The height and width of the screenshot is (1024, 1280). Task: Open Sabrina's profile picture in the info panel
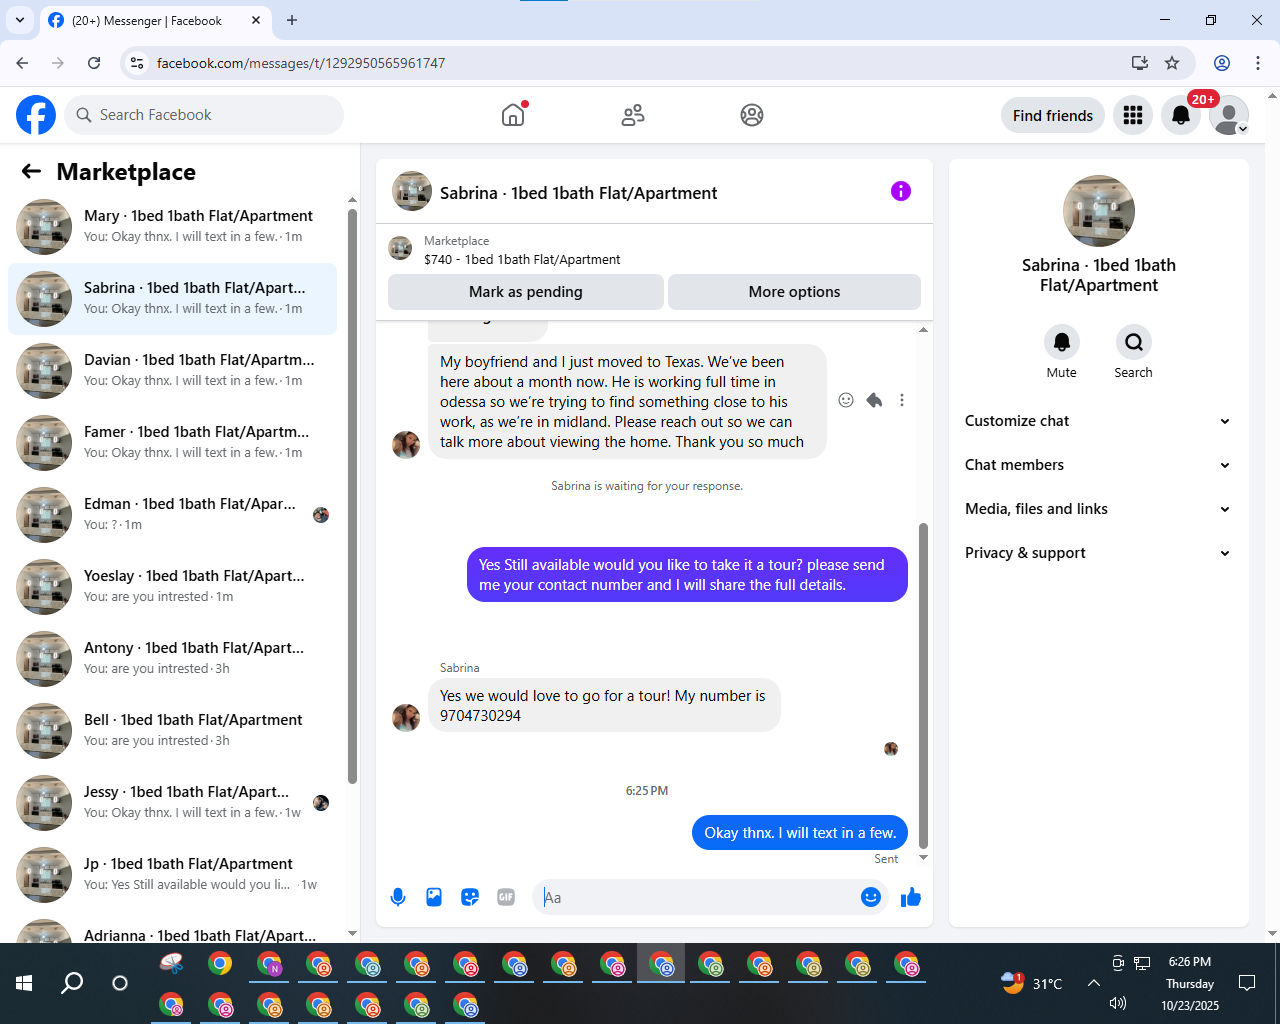point(1099,211)
